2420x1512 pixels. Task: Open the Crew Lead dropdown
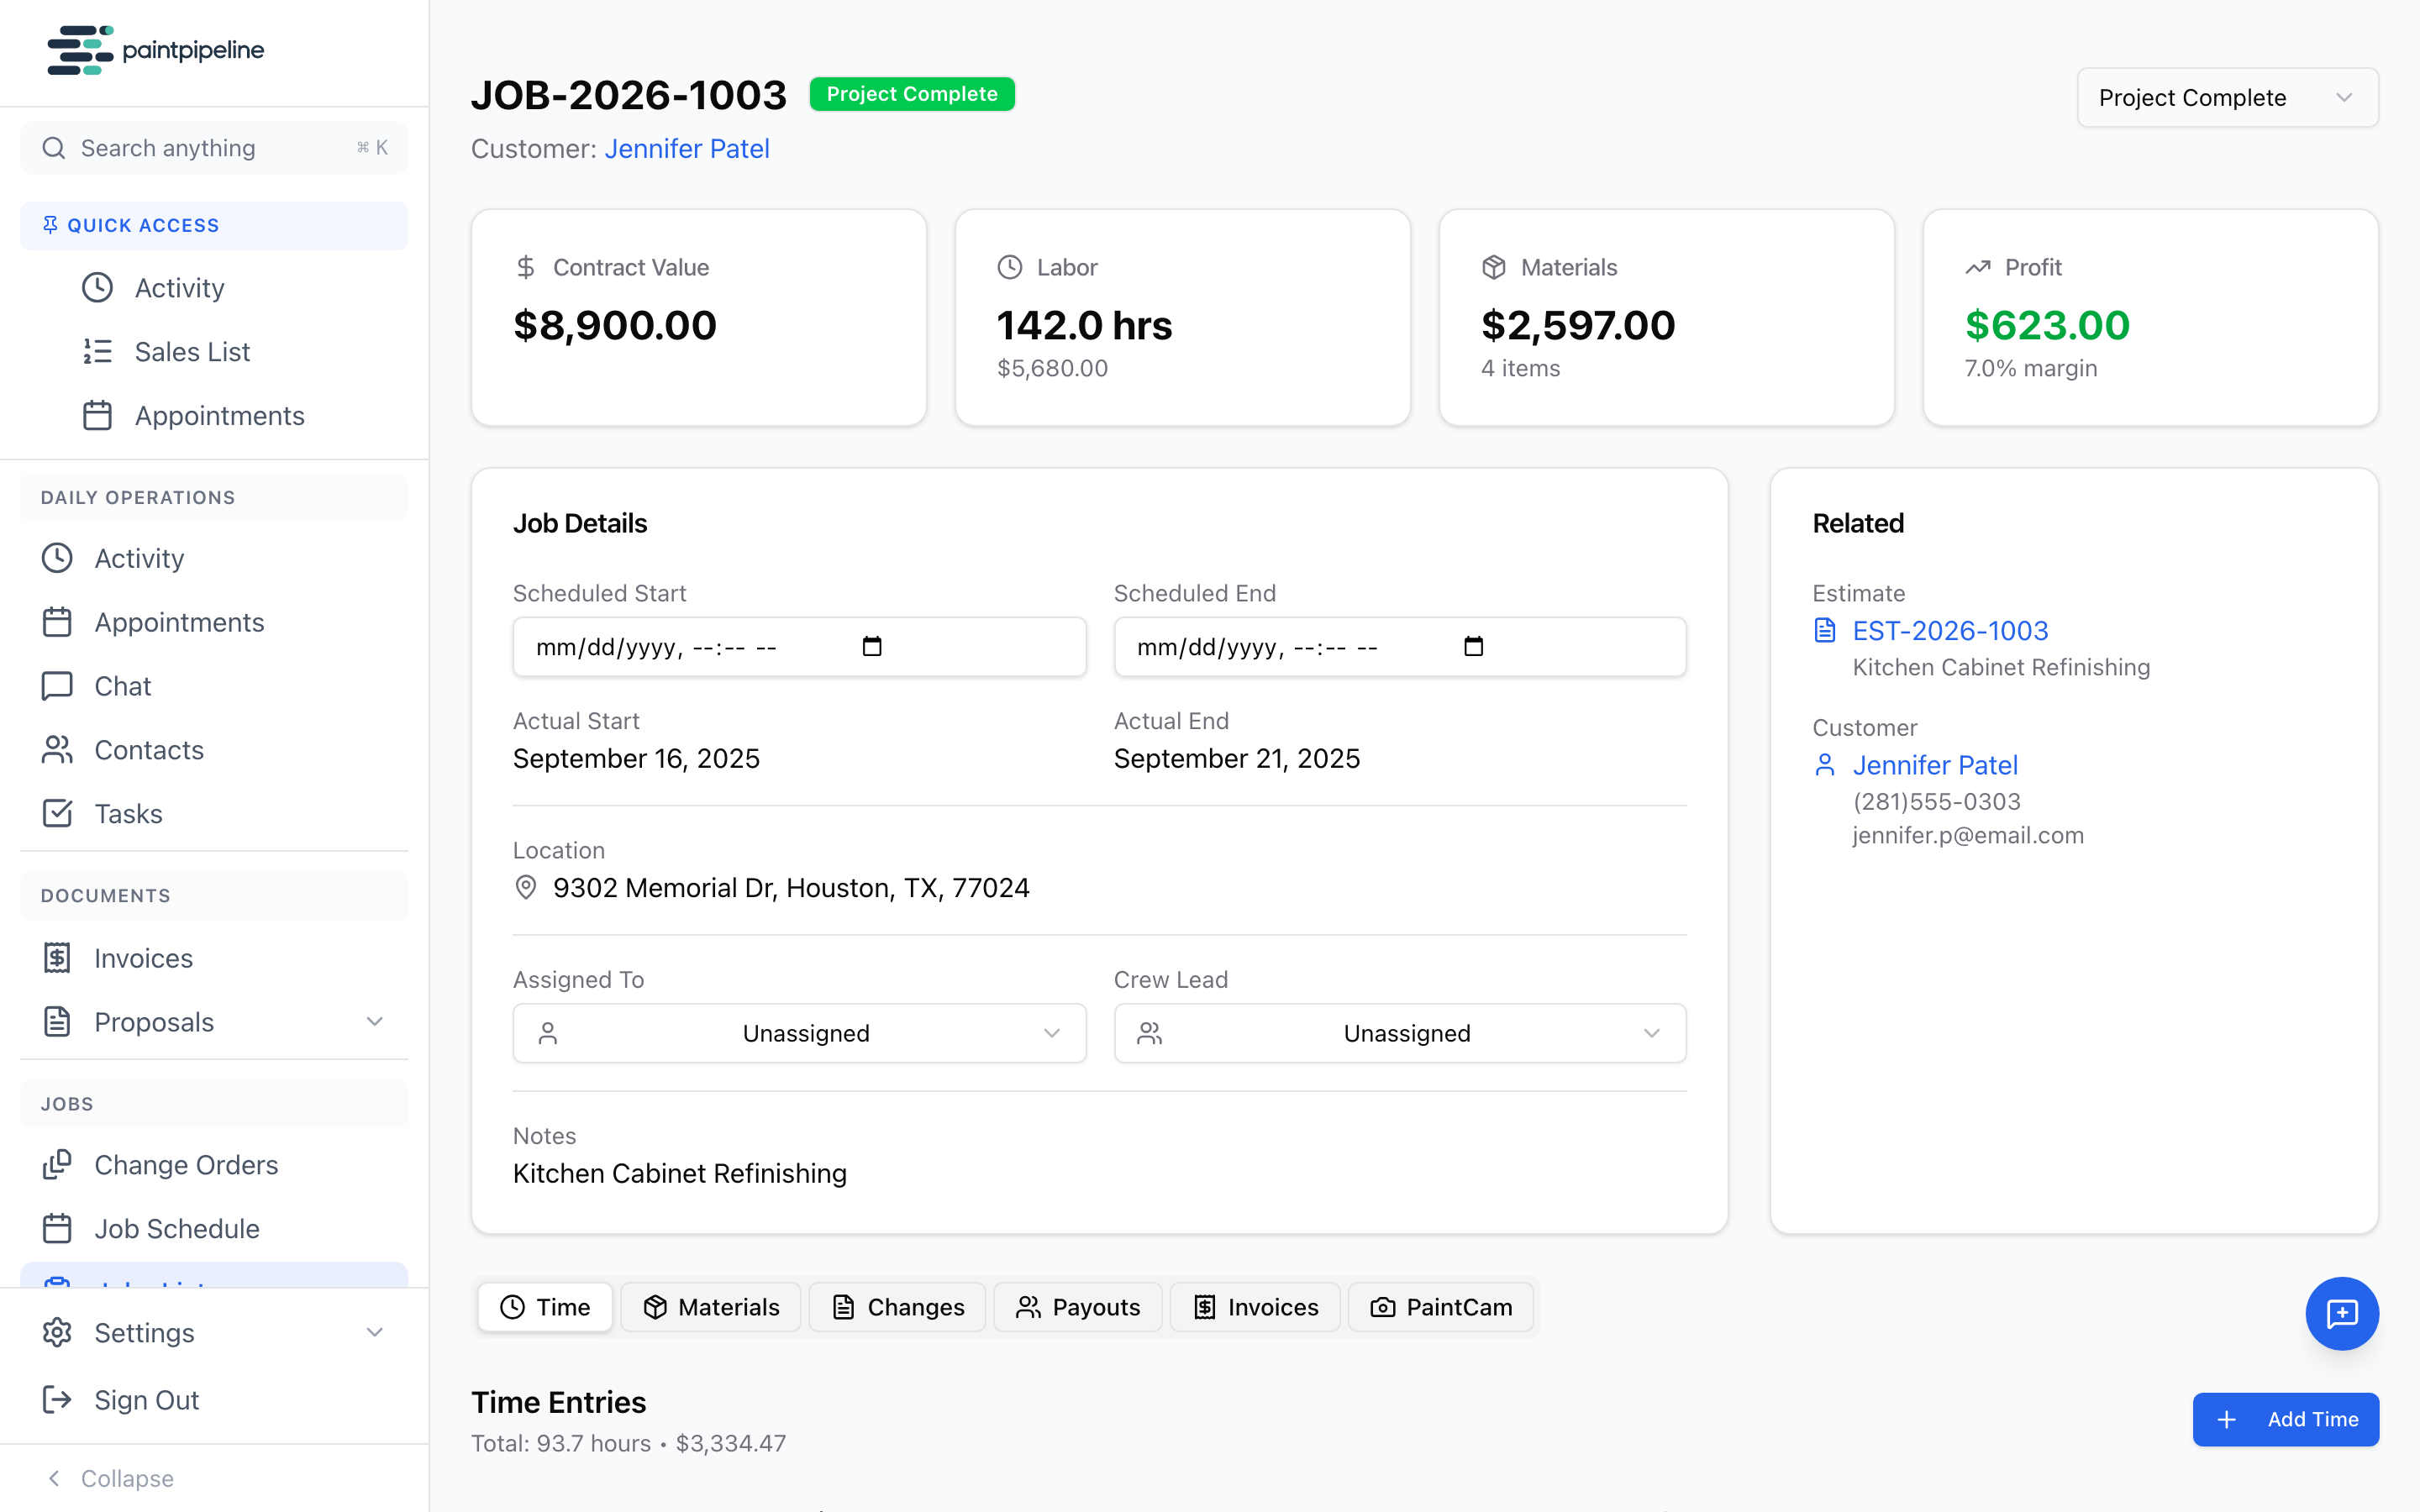pos(1399,1033)
